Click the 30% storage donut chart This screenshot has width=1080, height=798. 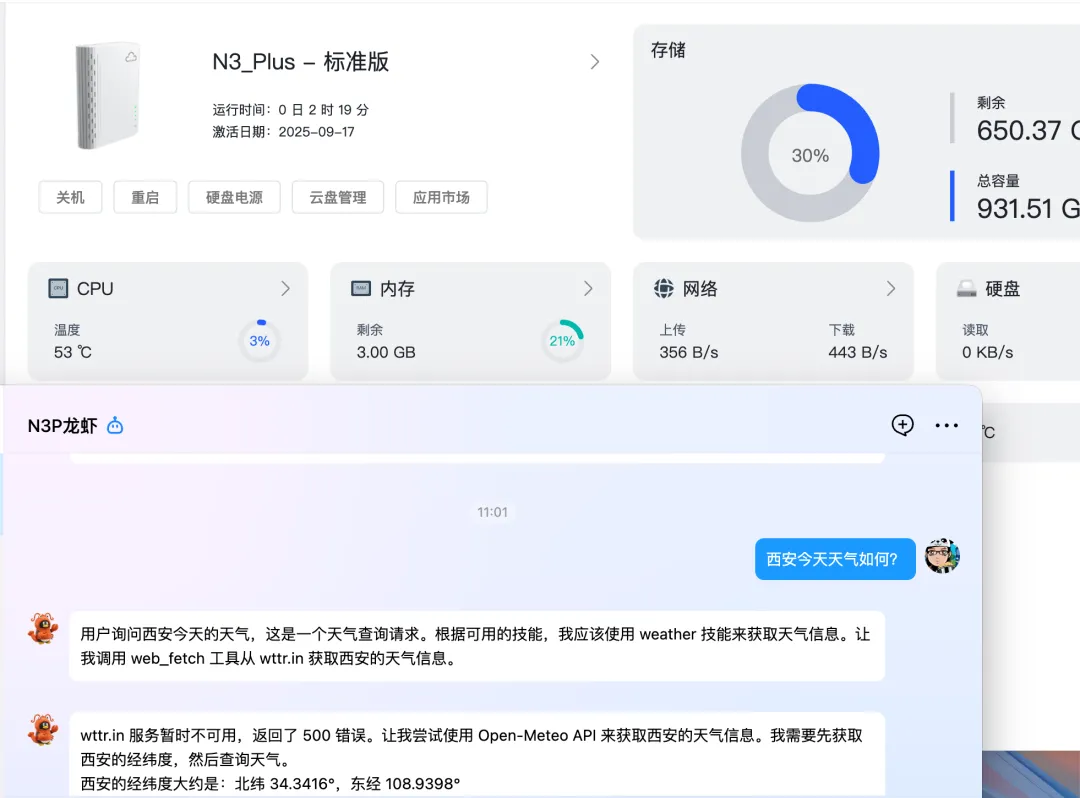pyautogui.click(x=810, y=153)
